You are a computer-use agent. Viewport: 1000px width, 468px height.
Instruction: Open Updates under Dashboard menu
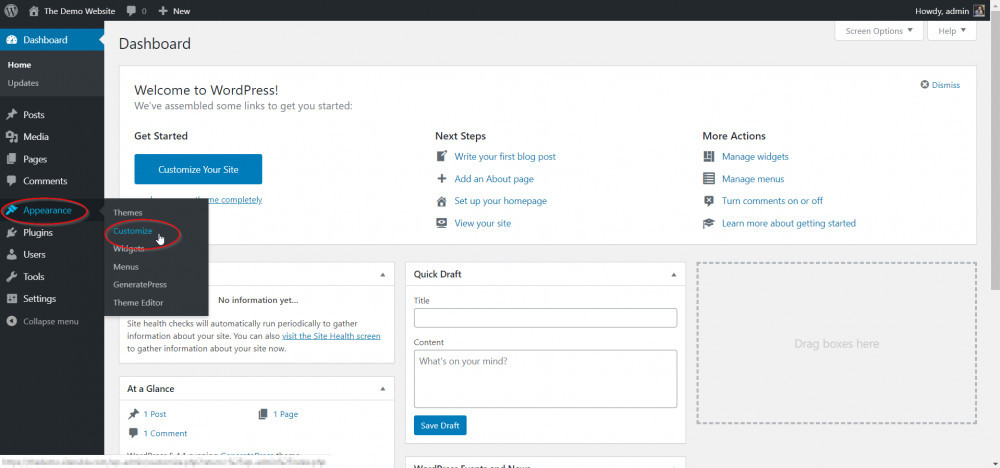click(23, 83)
